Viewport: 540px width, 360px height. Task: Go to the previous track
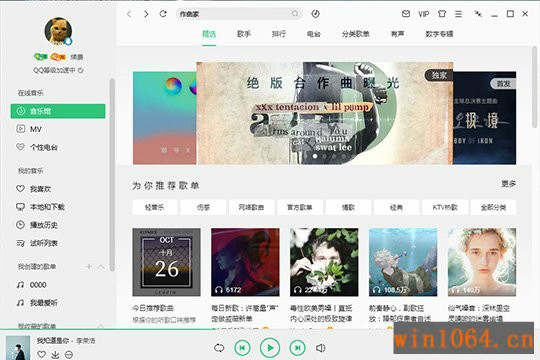coord(242,348)
